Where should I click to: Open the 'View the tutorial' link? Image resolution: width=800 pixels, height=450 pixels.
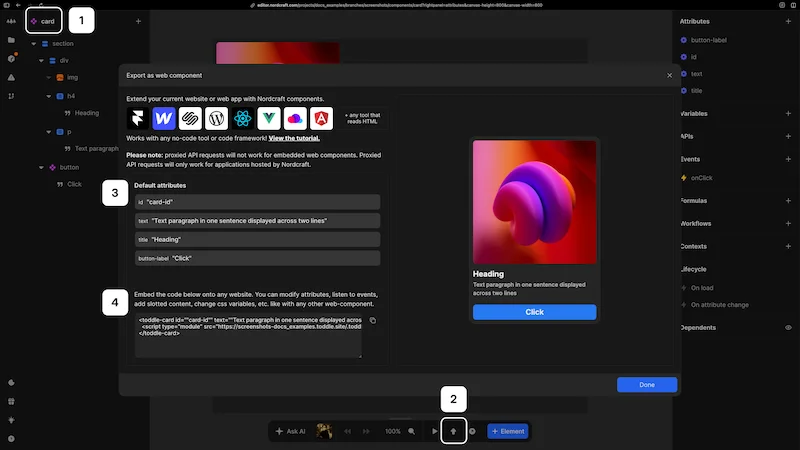click(x=294, y=138)
